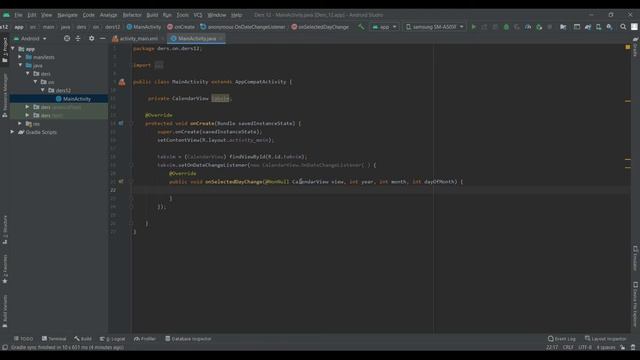The image size is (640, 360).
Task: Click the MainActivity breadcrumb in navigation bar
Action: click(144, 27)
